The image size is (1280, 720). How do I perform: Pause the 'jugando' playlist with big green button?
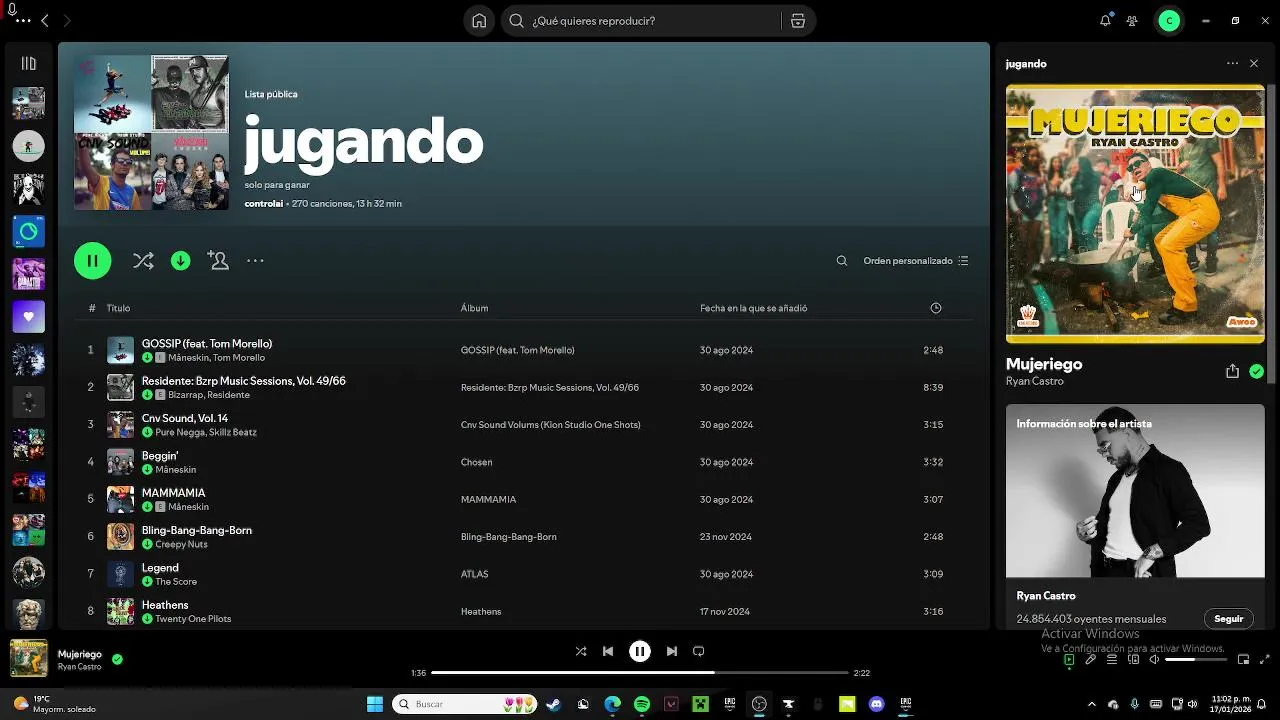(x=92, y=261)
